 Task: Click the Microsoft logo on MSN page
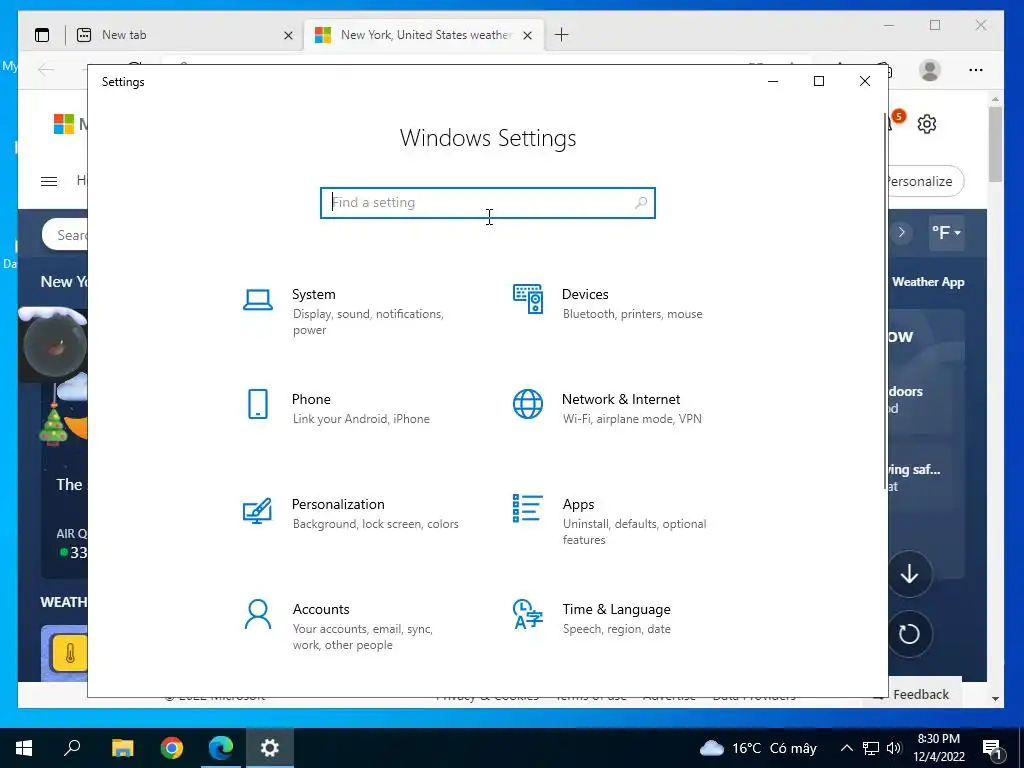point(63,123)
